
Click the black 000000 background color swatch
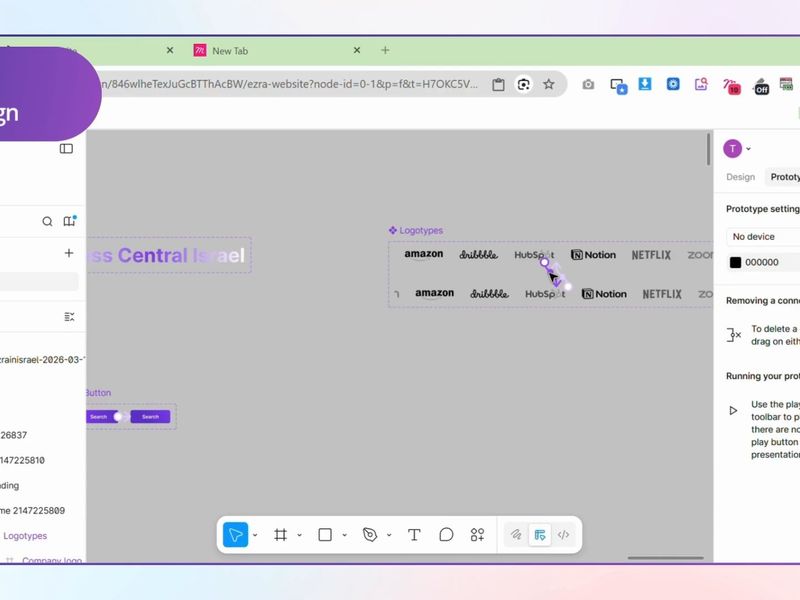point(735,262)
